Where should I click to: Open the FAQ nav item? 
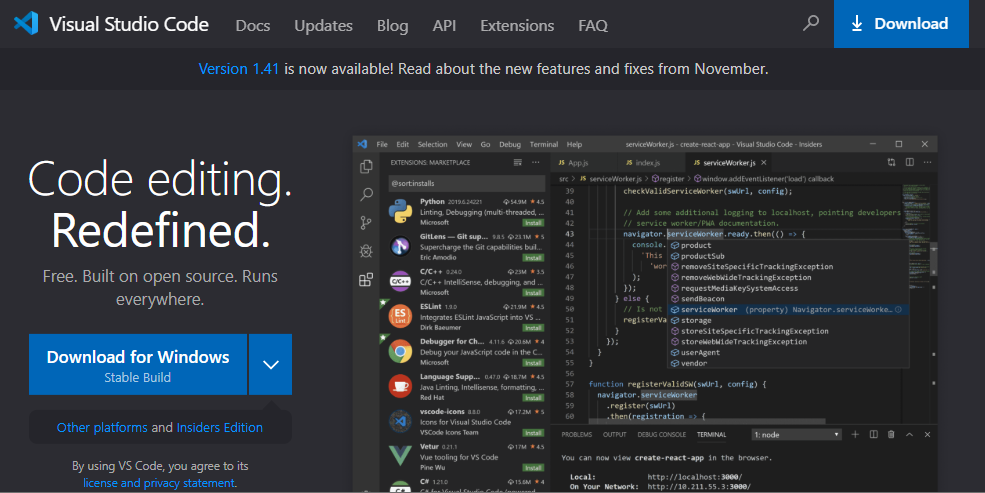coord(593,25)
